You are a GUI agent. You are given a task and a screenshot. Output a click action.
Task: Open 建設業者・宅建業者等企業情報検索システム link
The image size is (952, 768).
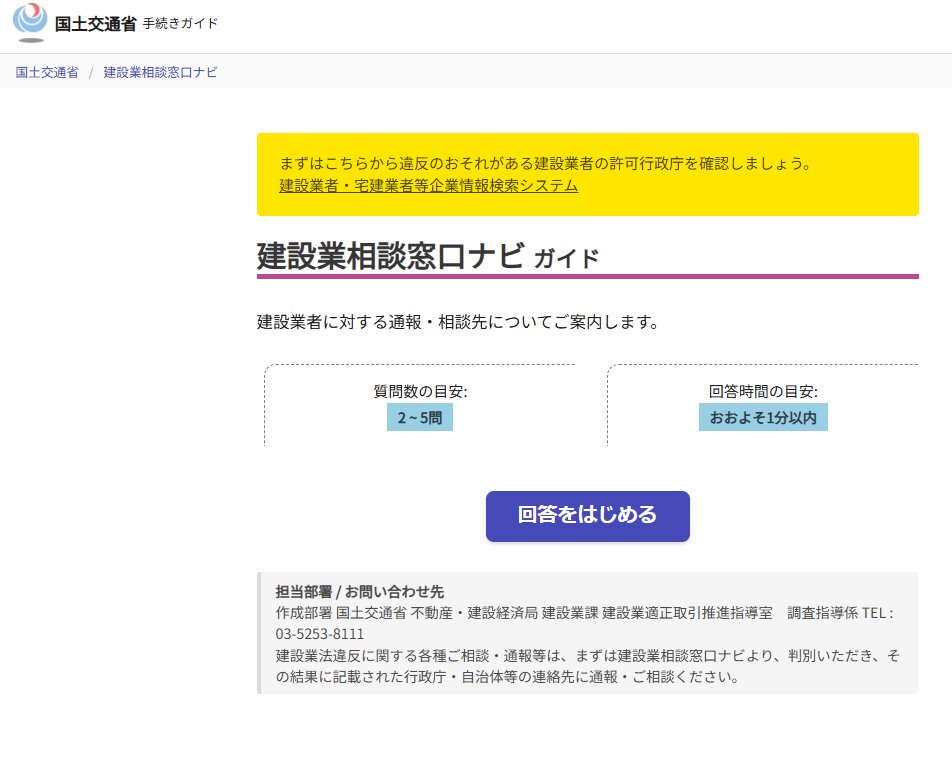(x=429, y=186)
